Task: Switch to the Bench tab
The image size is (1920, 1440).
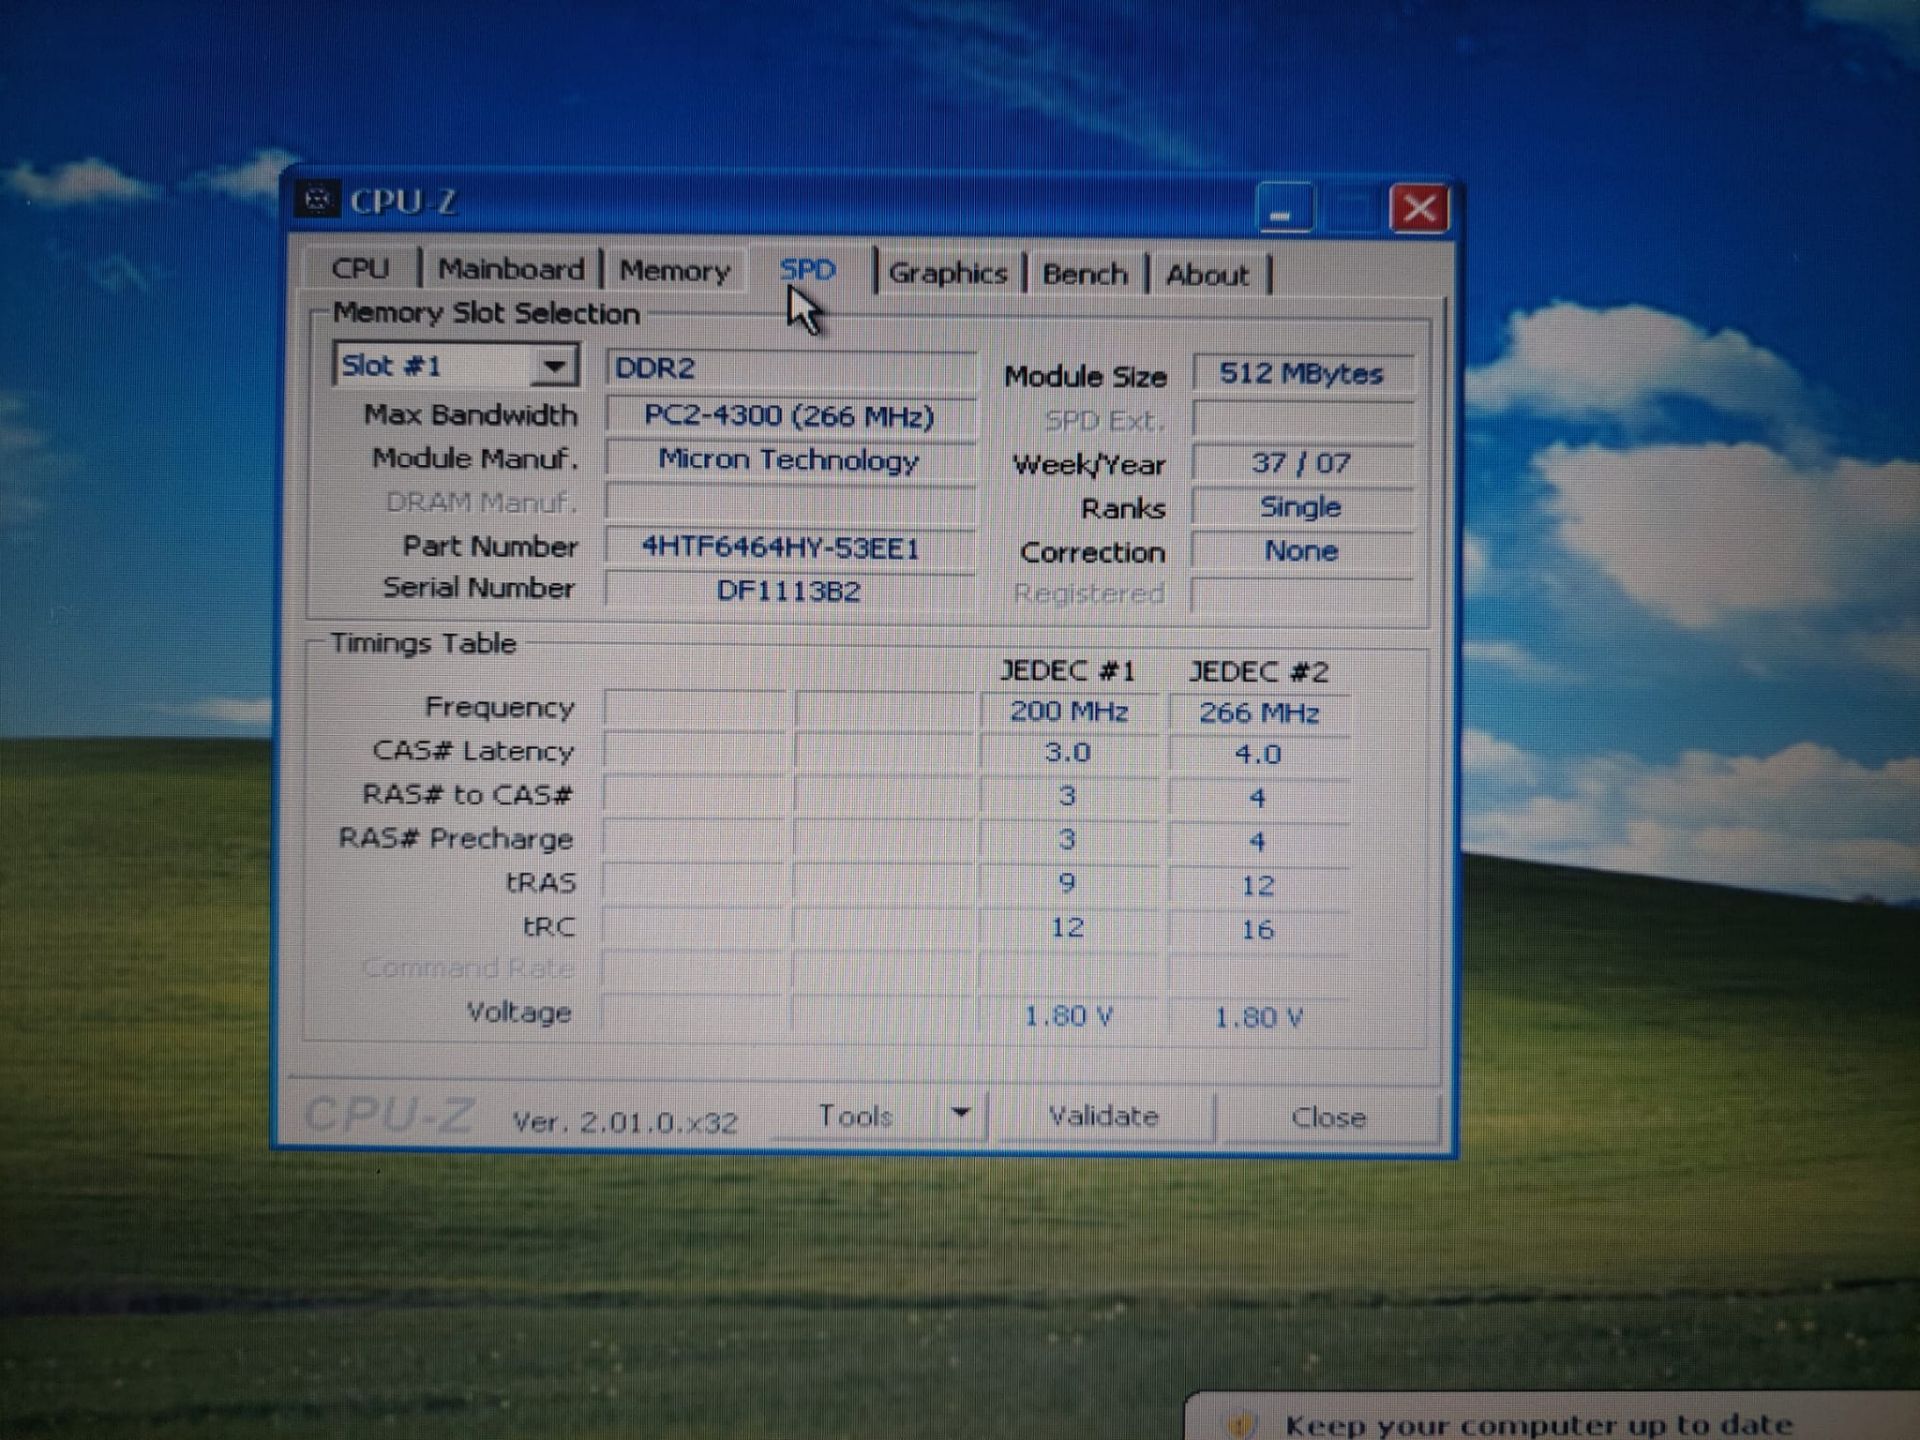Action: [1085, 274]
